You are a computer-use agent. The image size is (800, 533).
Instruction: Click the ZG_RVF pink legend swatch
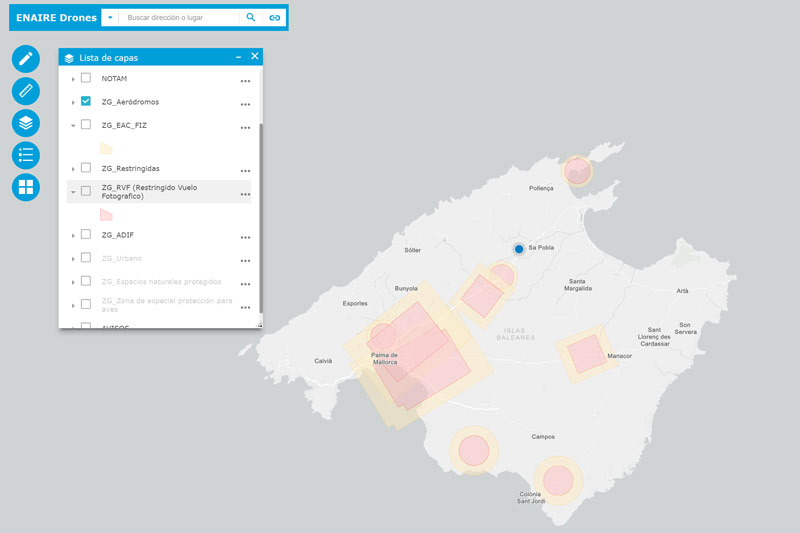coord(106,214)
